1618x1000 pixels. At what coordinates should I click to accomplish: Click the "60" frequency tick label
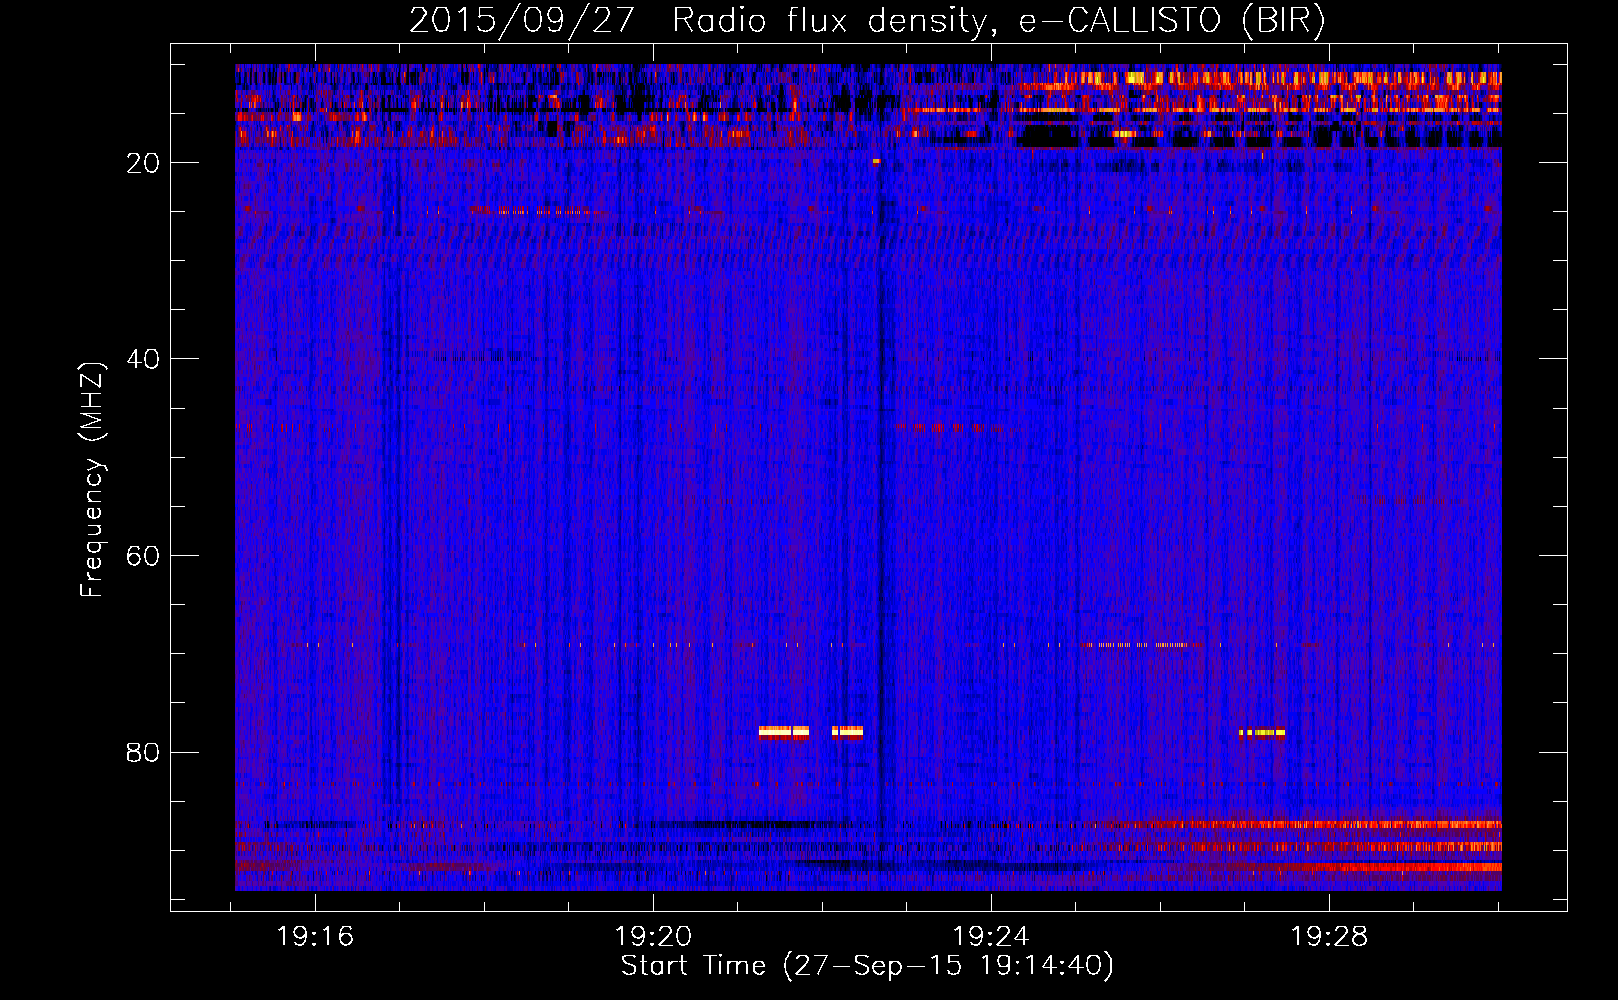(144, 556)
